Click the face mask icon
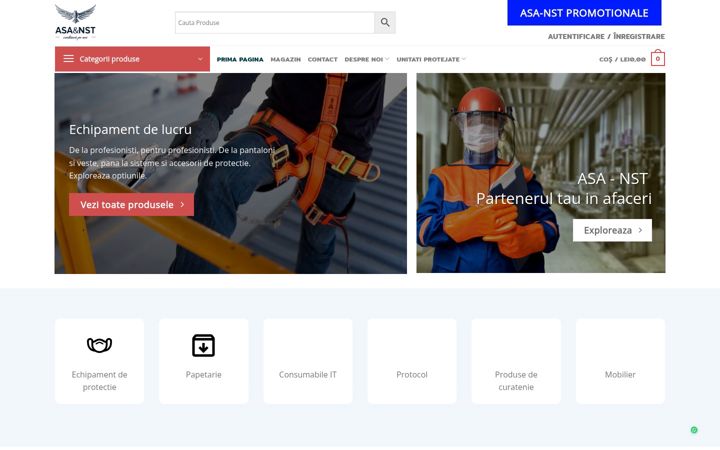Screen dimensions: 720x450 point(99,345)
